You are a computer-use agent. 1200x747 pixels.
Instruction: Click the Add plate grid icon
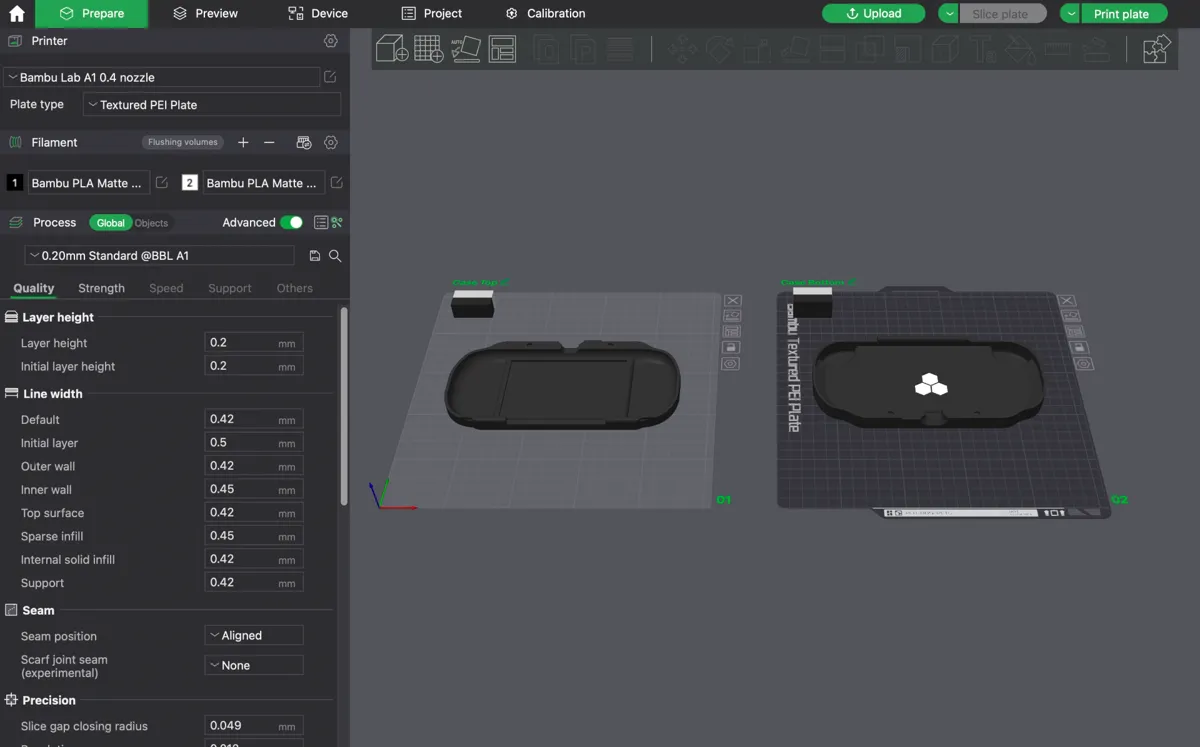click(x=428, y=48)
